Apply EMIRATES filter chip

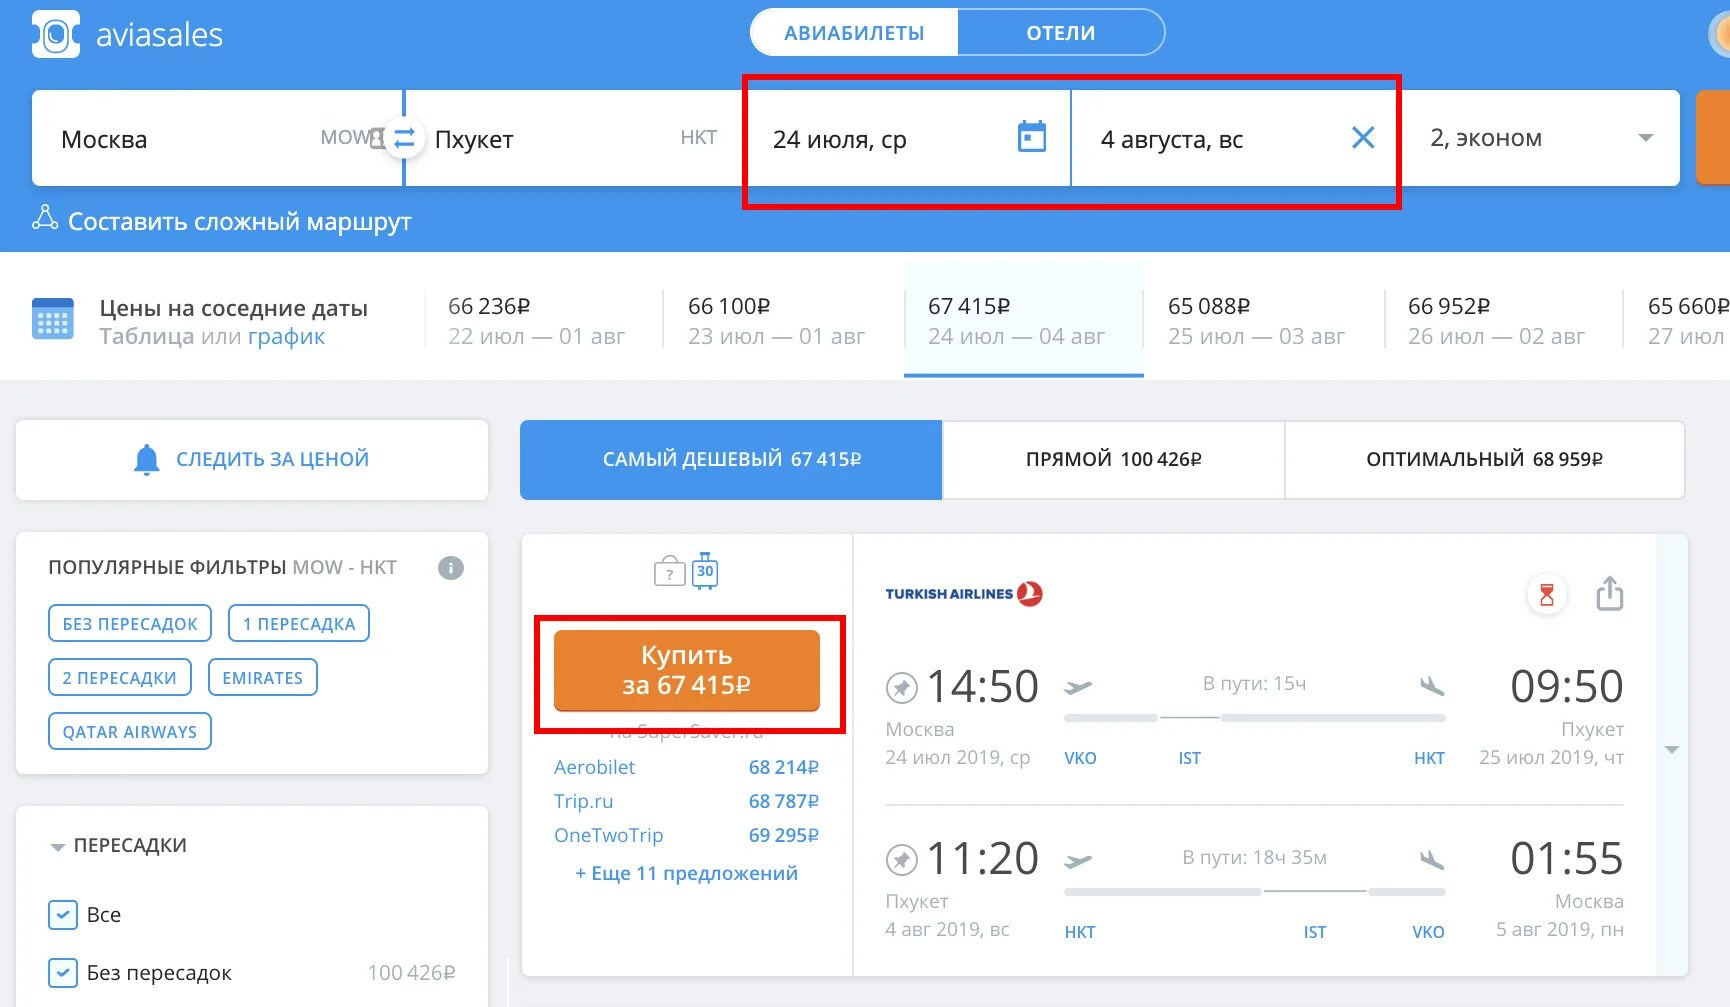(x=263, y=678)
